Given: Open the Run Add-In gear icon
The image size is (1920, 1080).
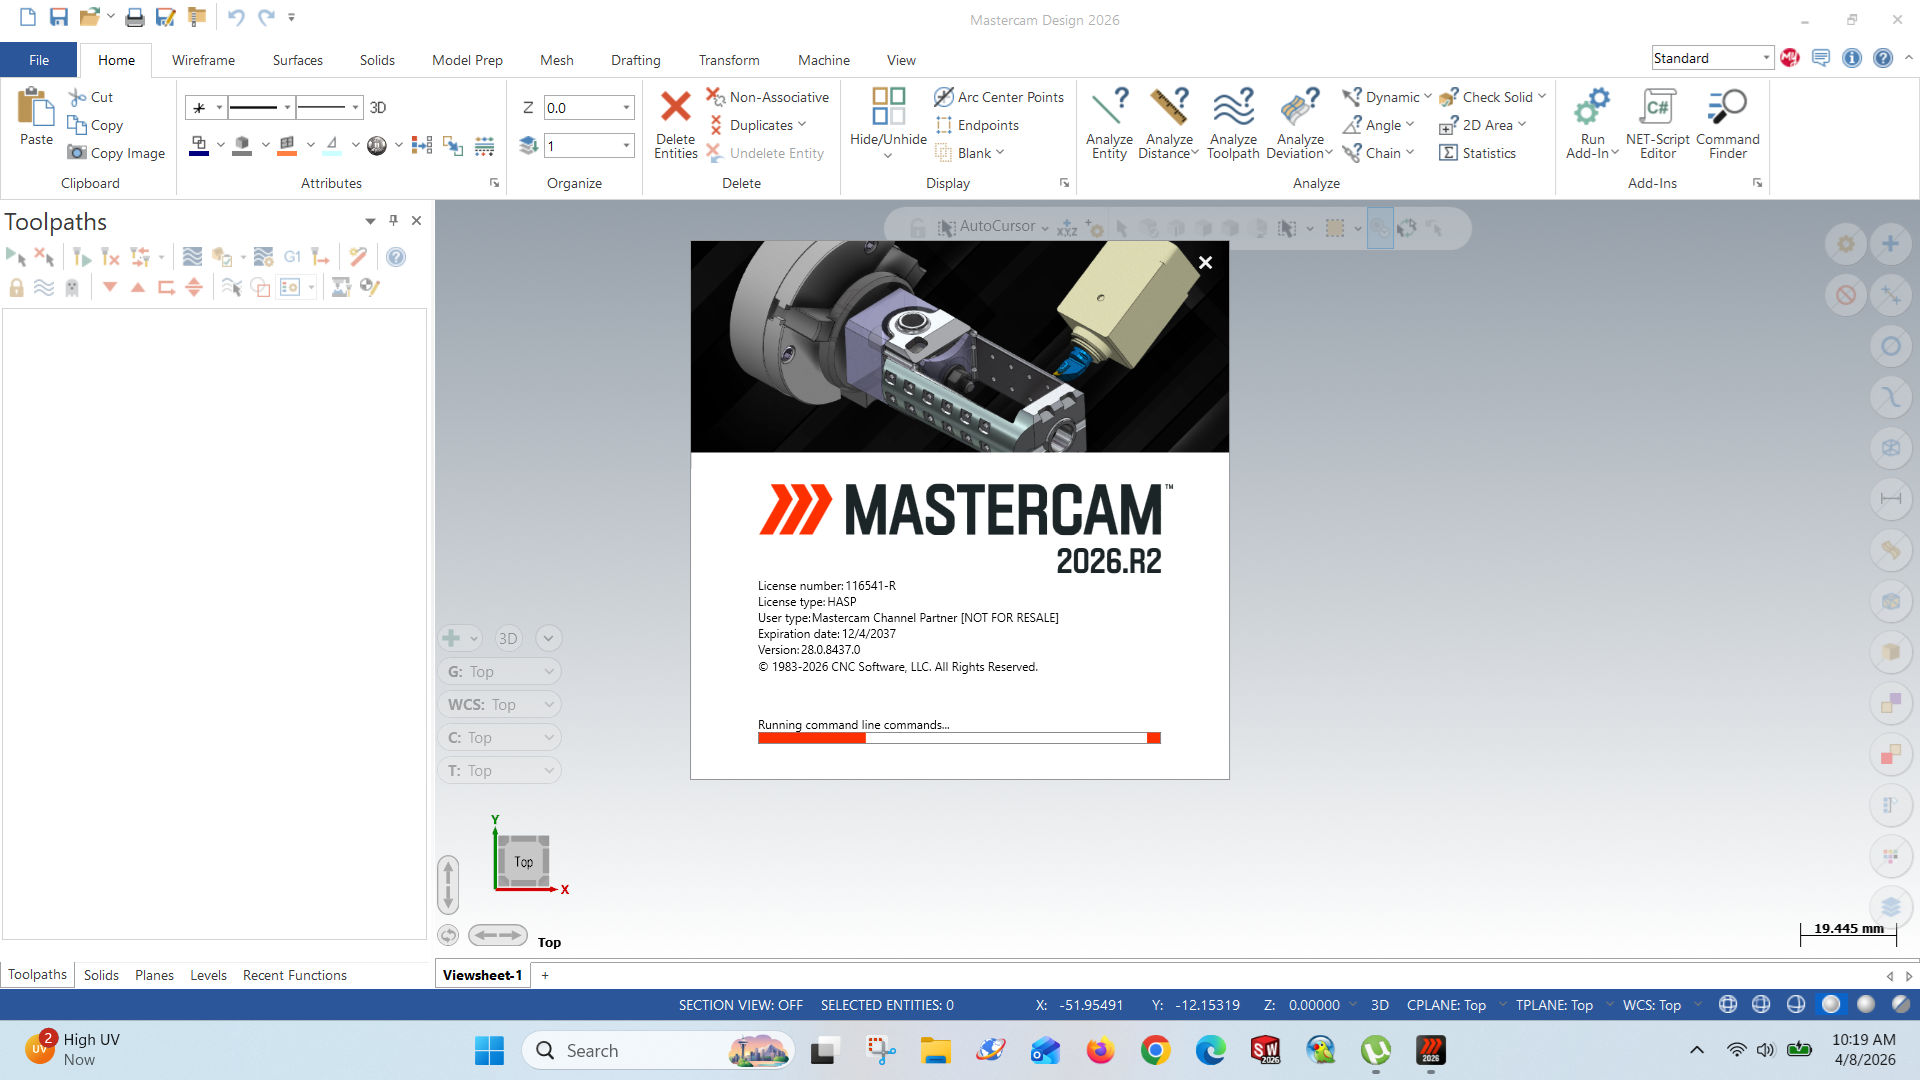Looking at the screenshot, I should tap(1592, 107).
